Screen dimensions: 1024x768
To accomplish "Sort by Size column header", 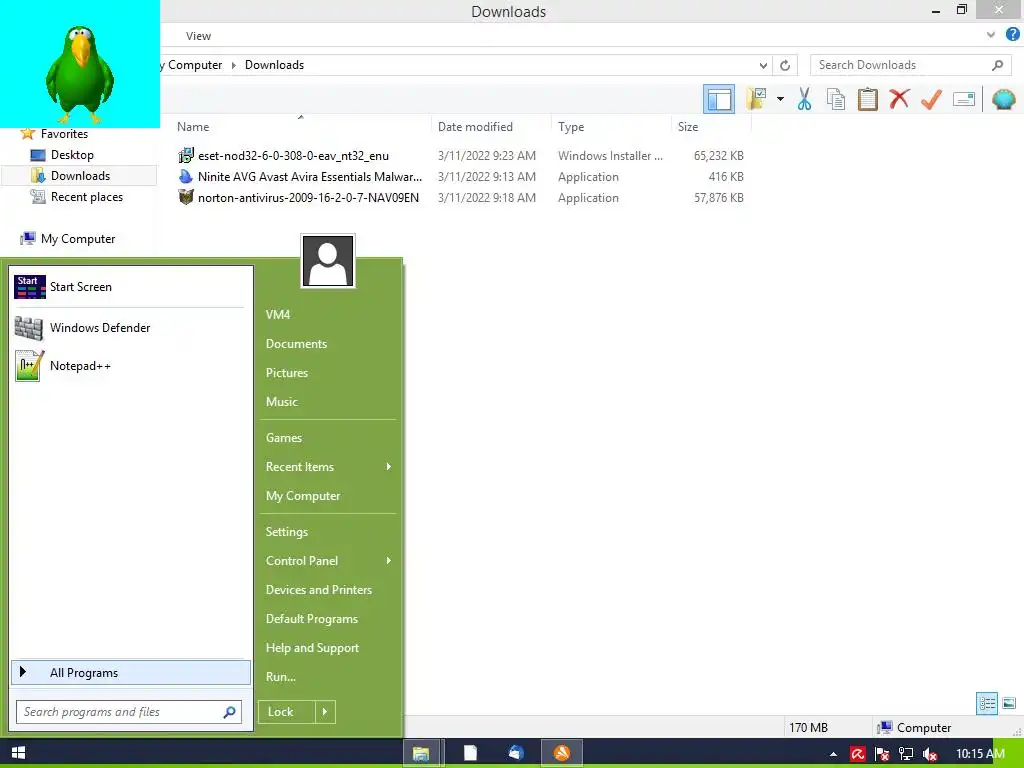I will (x=711, y=127).
